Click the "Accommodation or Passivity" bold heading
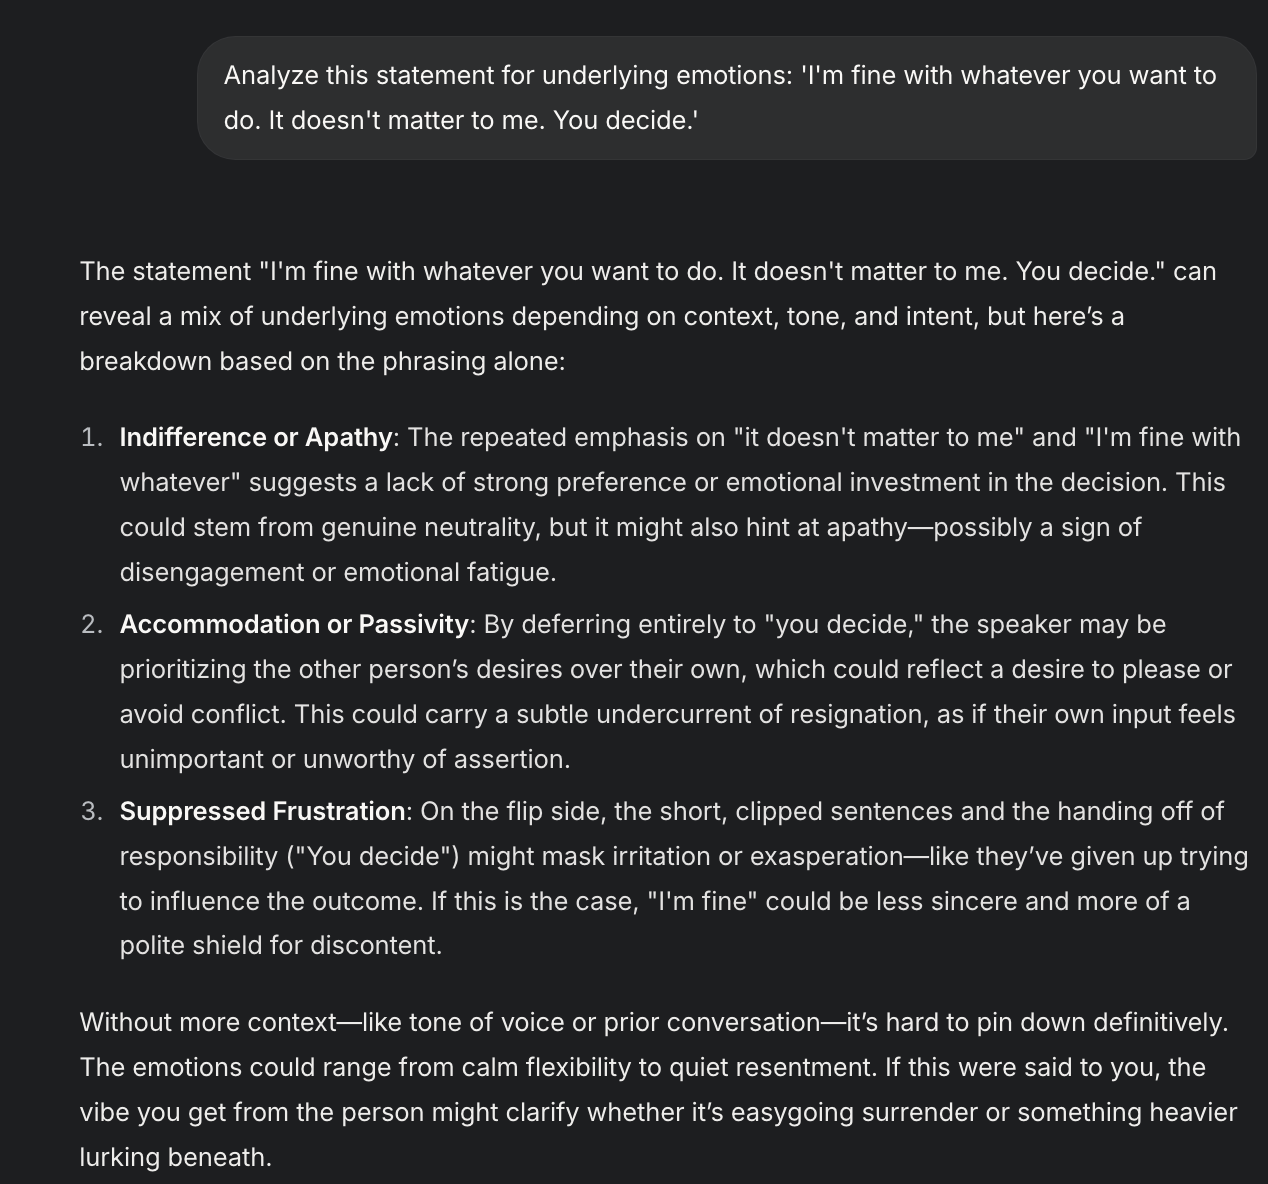The image size is (1268, 1184). (x=294, y=625)
